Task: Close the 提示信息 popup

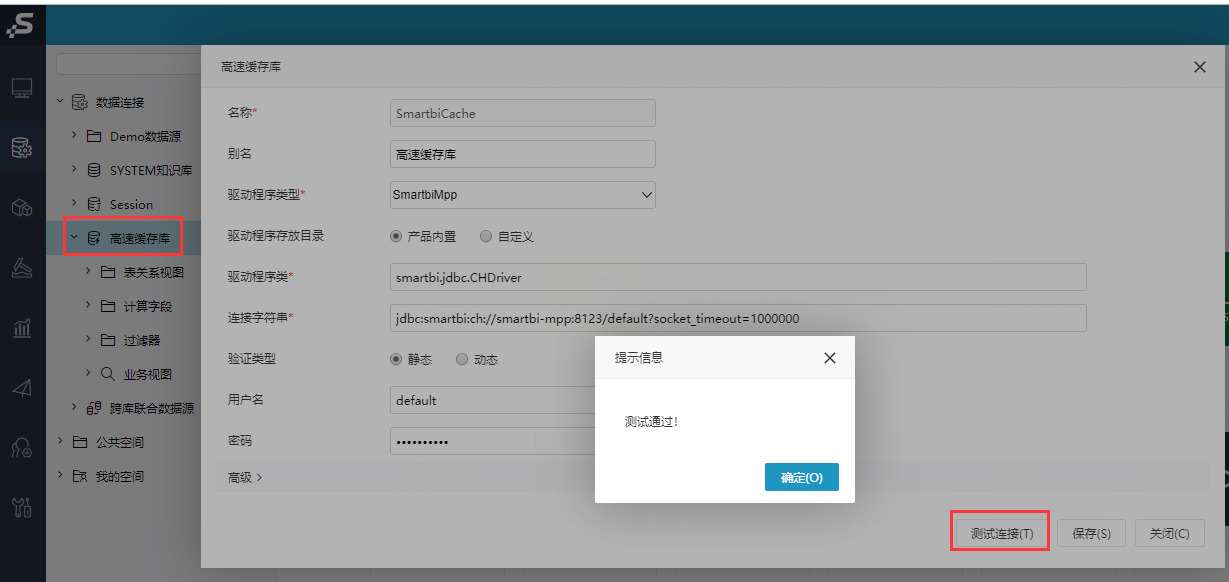Action: (x=829, y=358)
